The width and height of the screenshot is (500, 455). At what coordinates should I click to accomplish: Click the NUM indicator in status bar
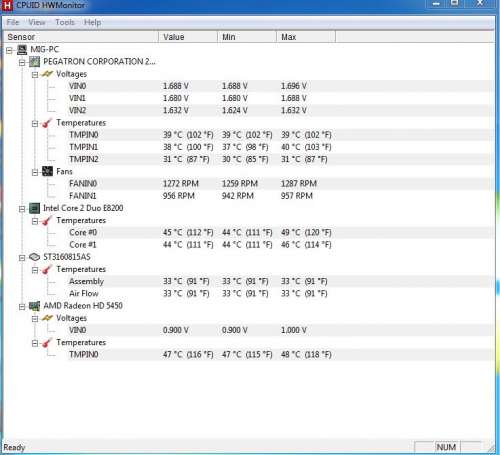click(x=446, y=447)
